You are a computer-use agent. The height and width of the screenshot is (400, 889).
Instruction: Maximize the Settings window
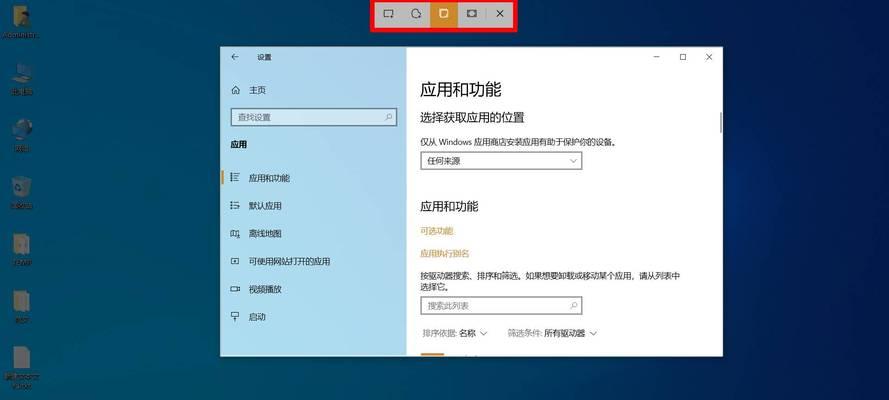tap(683, 57)
